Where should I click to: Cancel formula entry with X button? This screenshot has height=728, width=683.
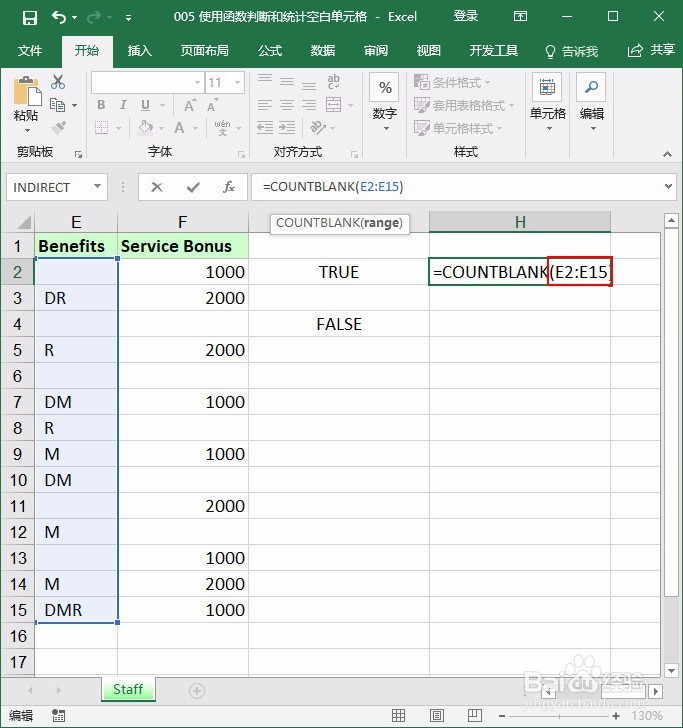[157, 187]
